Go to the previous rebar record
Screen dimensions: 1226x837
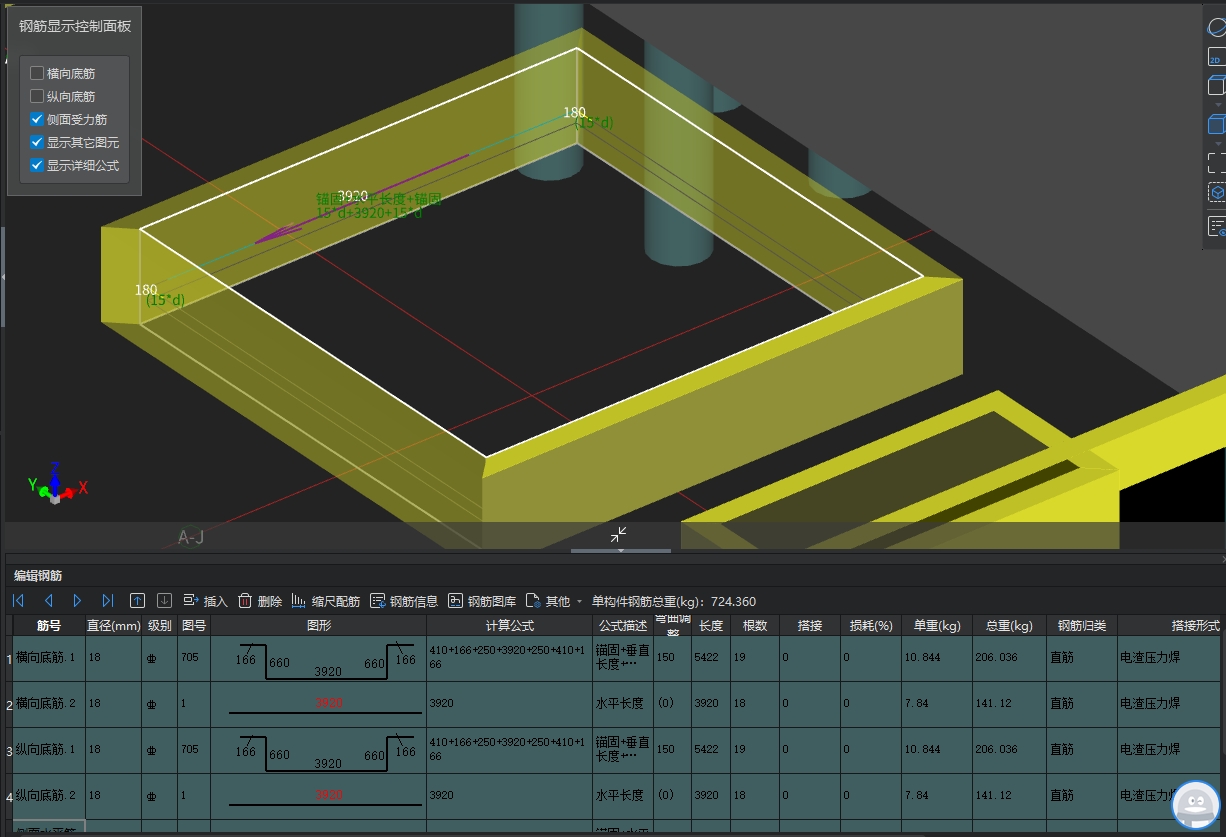point(48,601)
